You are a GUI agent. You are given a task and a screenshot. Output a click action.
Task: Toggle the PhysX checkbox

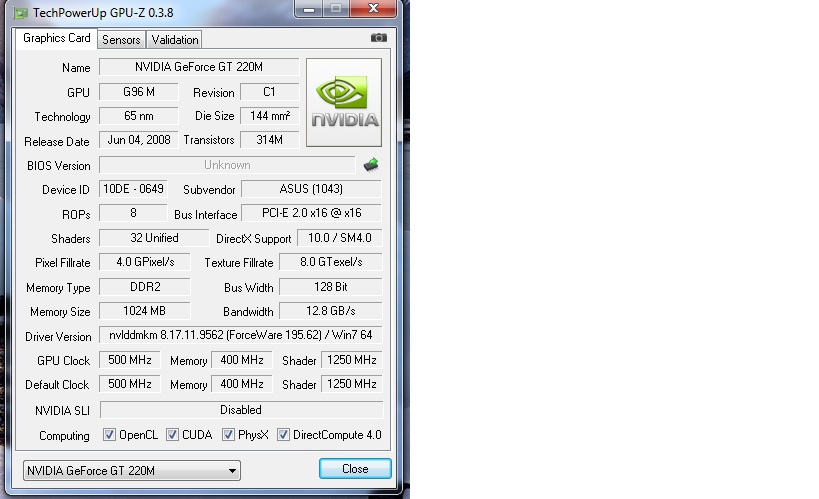pos(228,435)
